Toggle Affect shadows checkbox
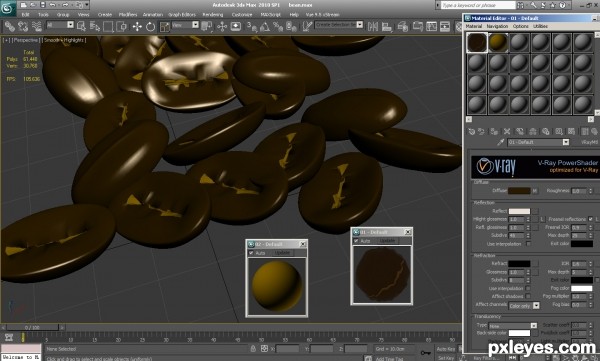This screenshot has height=361, width=600. 528,296
